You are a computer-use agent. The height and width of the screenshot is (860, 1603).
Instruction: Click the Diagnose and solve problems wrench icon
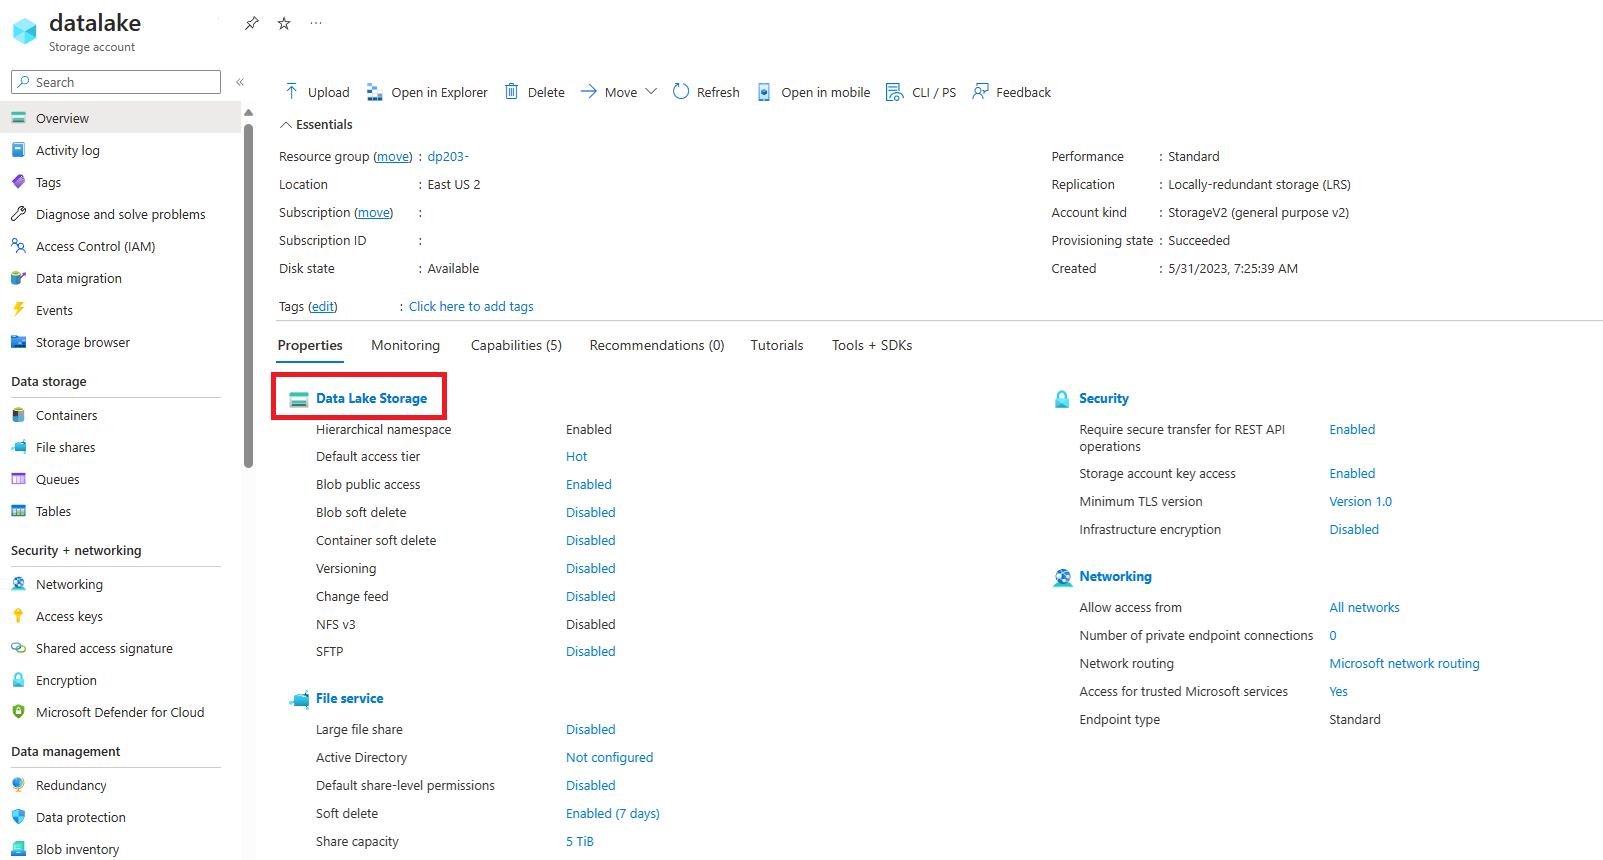click(18, 214)
